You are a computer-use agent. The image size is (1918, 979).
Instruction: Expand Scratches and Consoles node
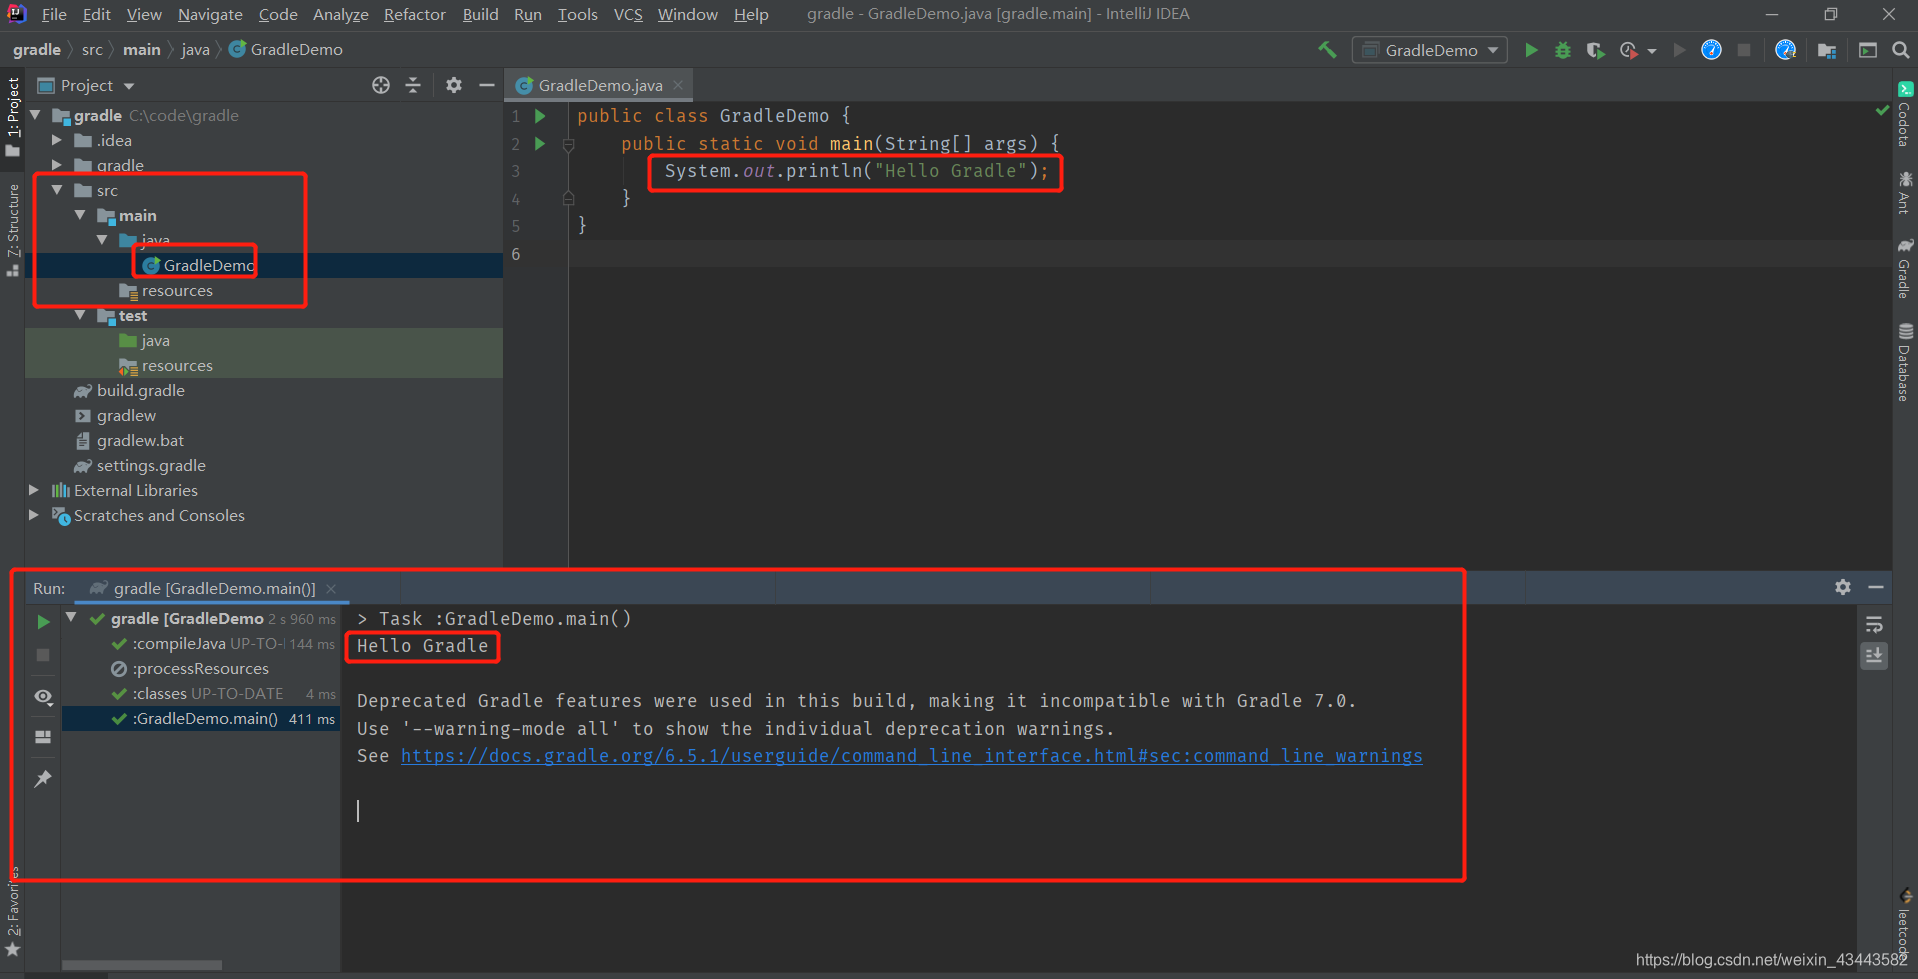[34, 515]
